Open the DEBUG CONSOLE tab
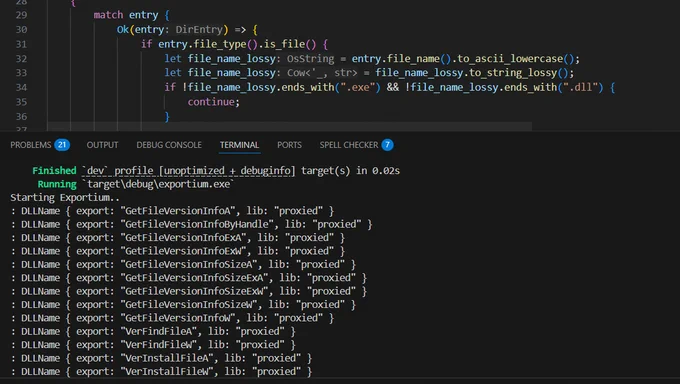Screen dimensions: 680x384 coord(169,145)
